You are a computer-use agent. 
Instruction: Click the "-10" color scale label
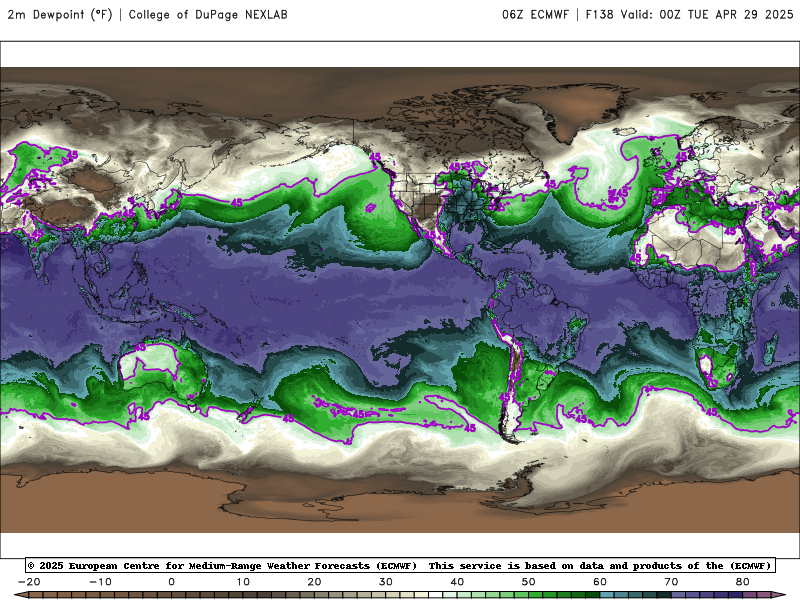[x=100, y=582]
